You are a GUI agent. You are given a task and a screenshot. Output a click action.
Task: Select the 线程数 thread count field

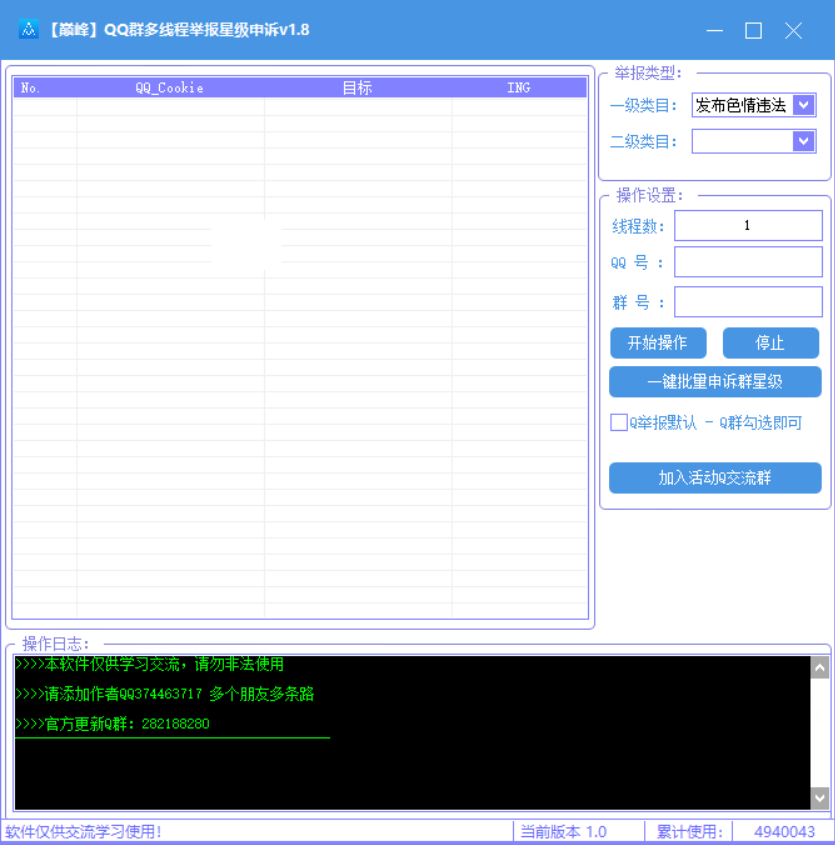click(748, 225)
